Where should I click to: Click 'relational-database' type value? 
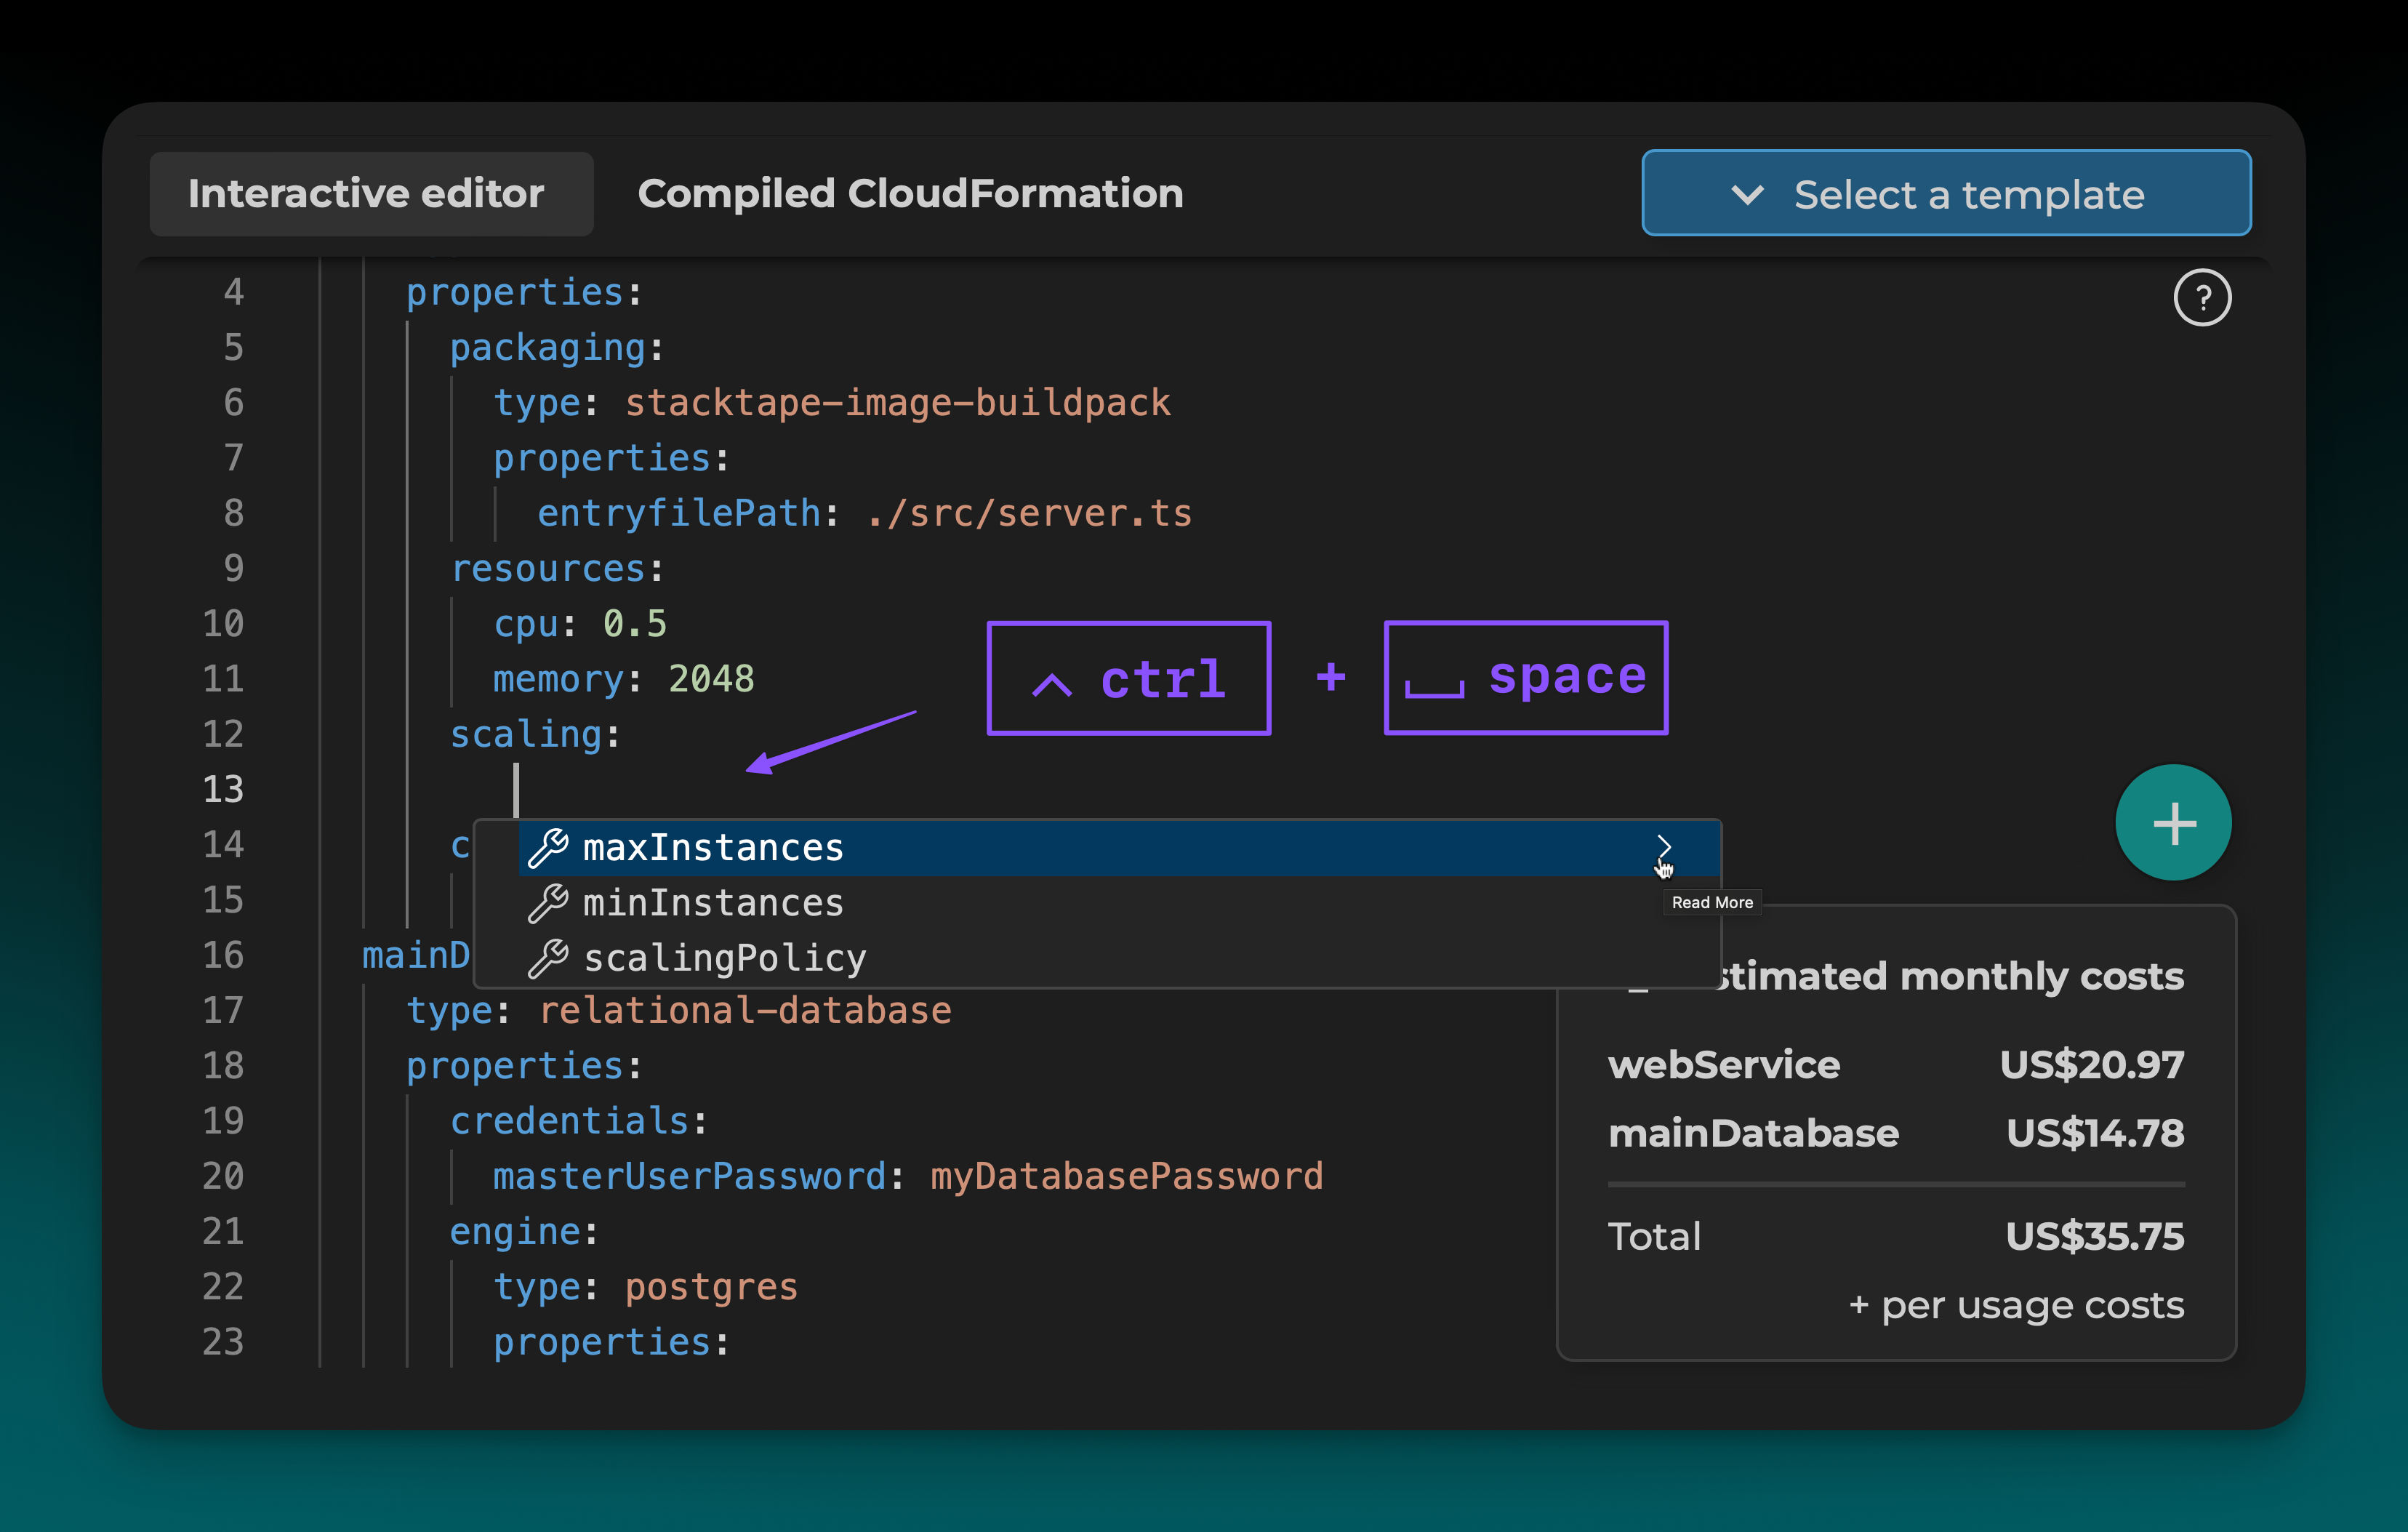click(x=745, y=1011)
